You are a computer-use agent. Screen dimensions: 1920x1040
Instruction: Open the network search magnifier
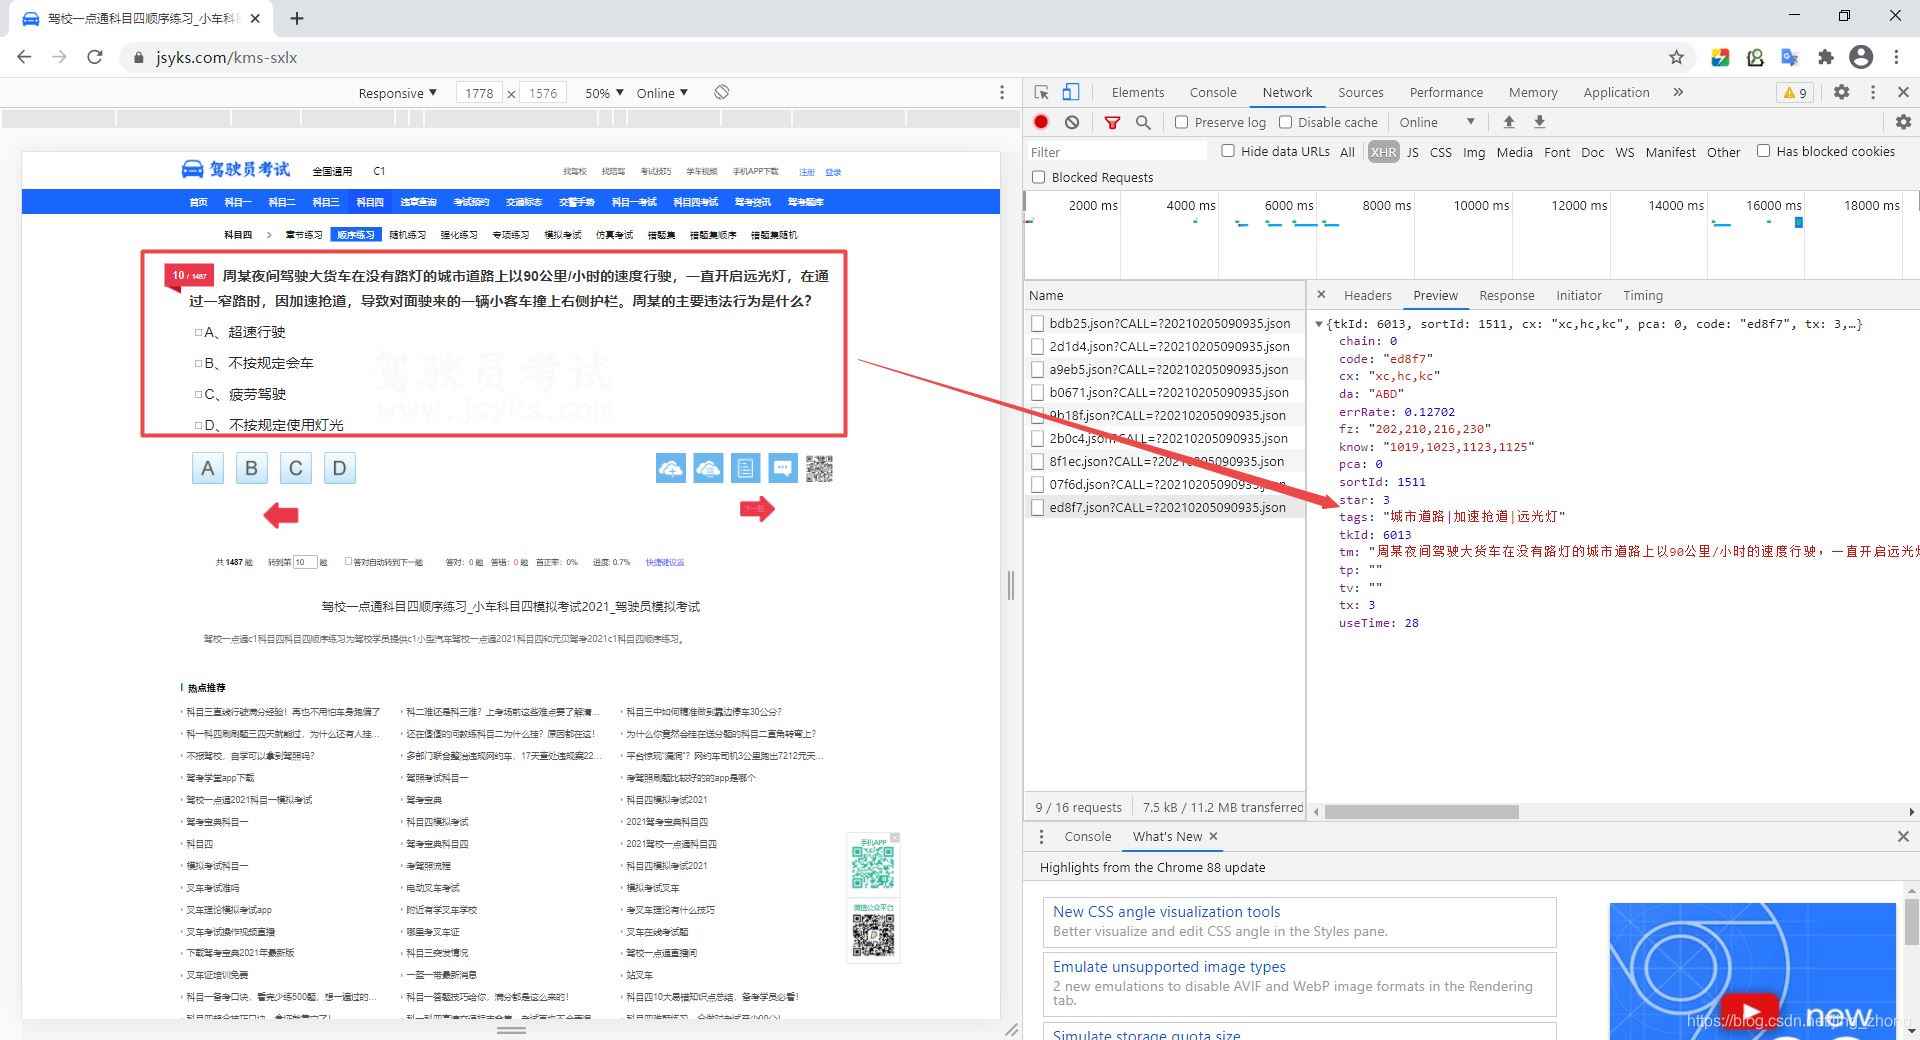coord(1143,122)
